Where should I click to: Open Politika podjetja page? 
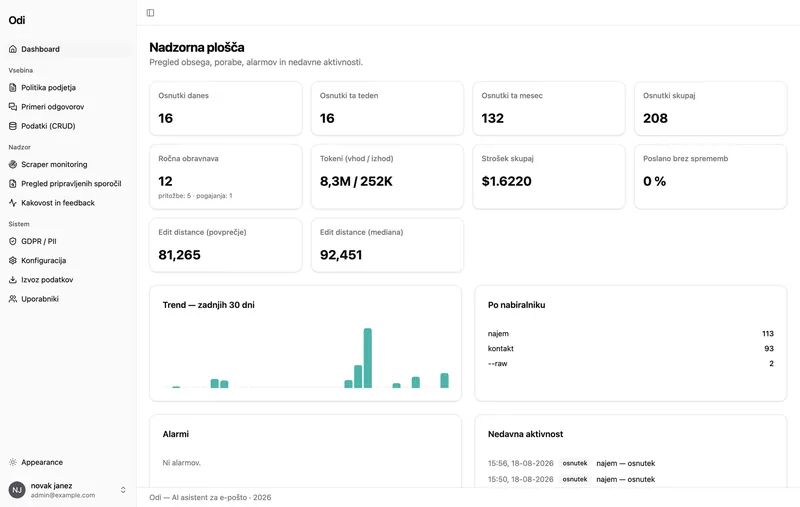coord(68,88)
